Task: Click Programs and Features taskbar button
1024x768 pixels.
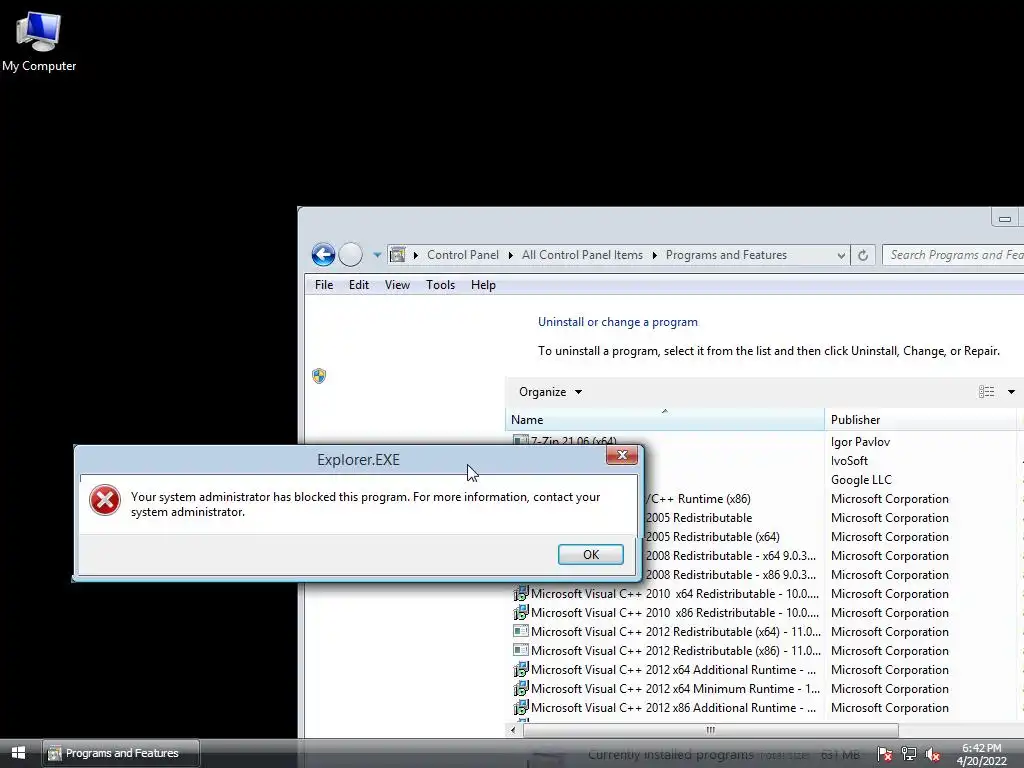Action: click(x=121, y=753)
